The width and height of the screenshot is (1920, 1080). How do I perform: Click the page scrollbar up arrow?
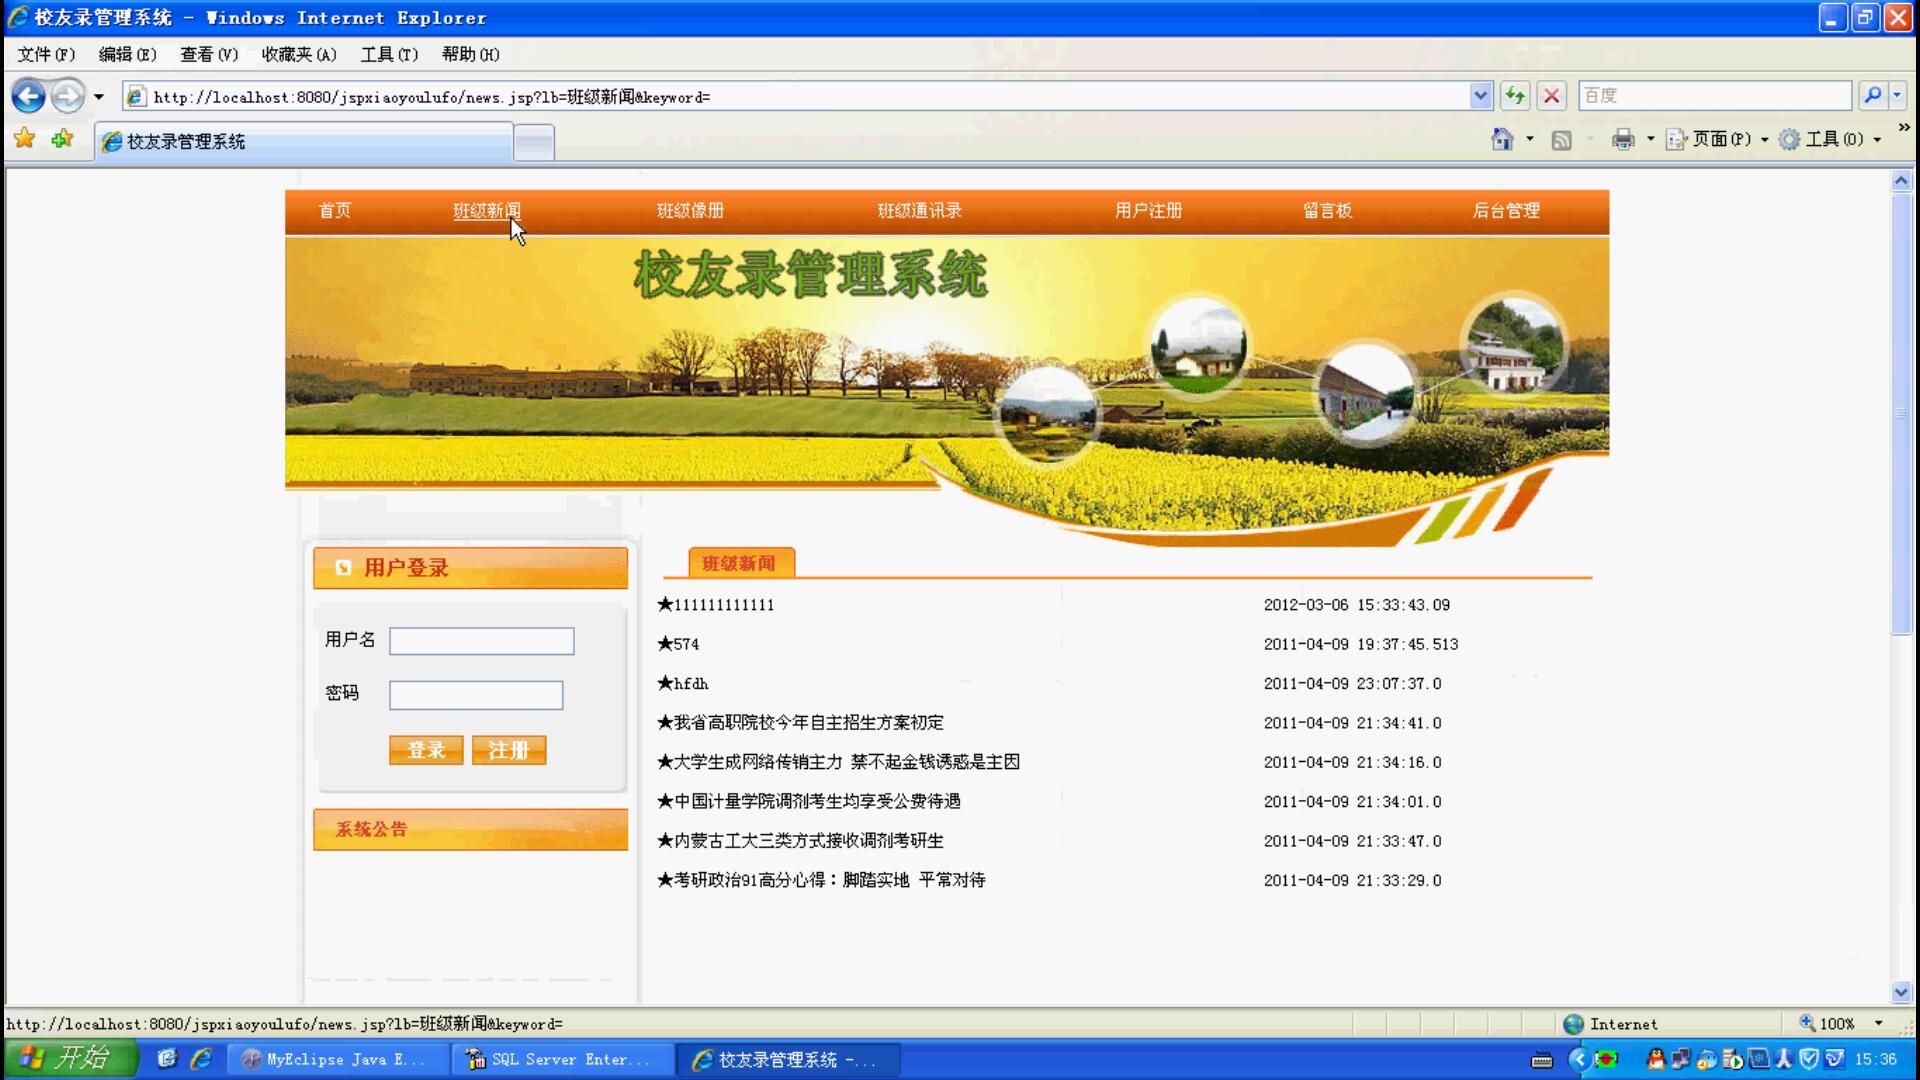[1901, 181]
